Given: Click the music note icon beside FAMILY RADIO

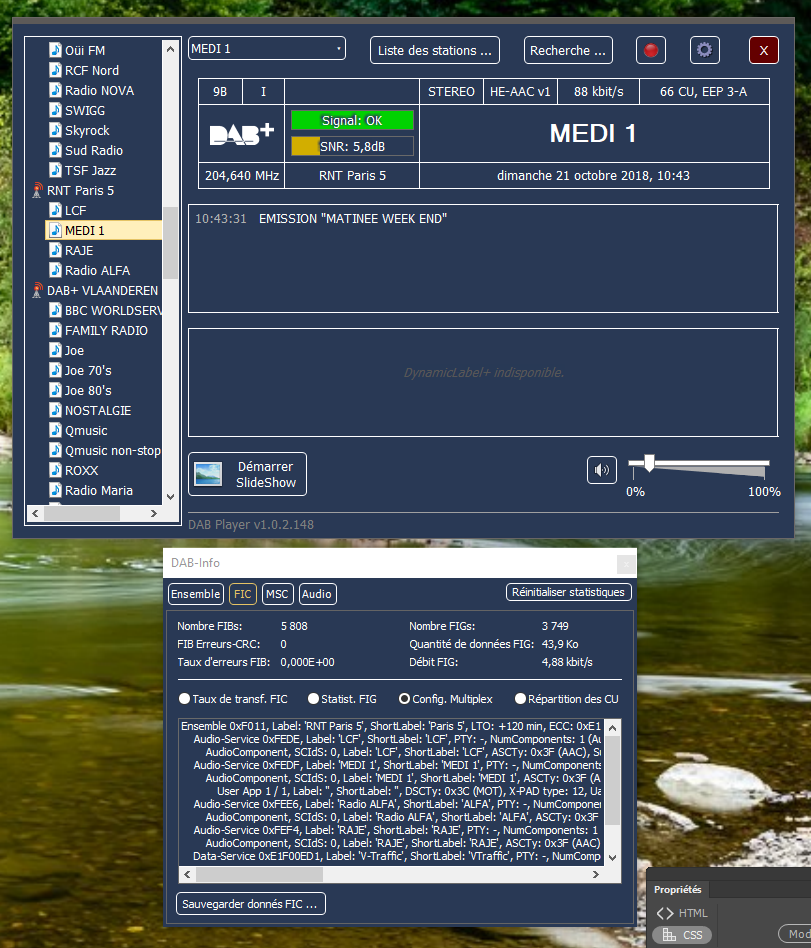Looking at the screenshot, I should 55,330.
